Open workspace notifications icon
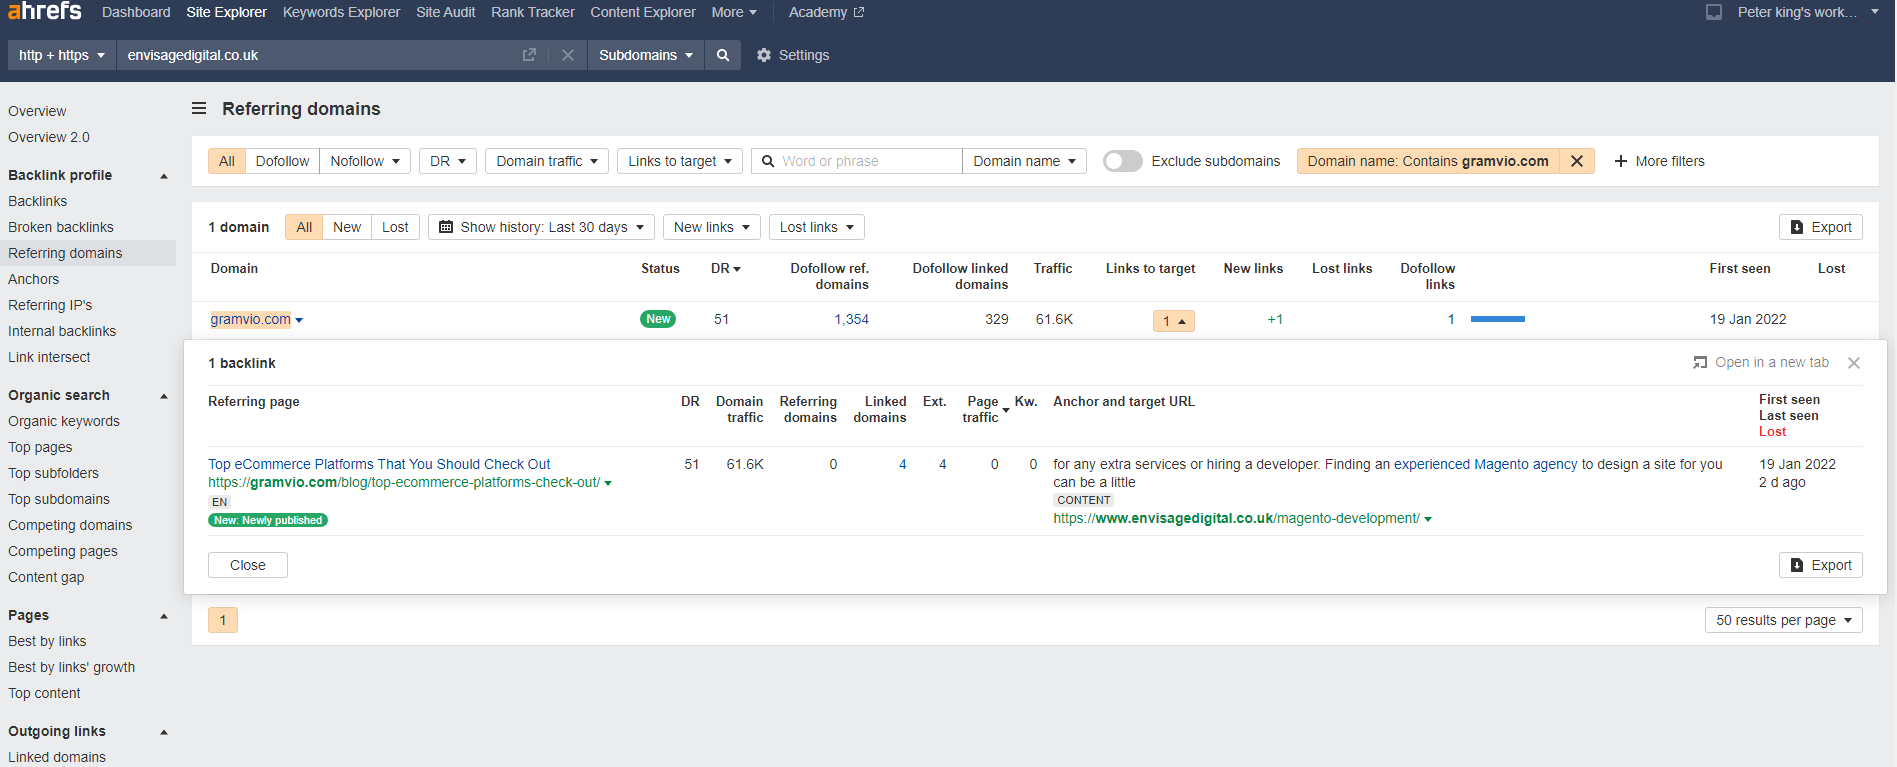The image size is (1897, 767). coord(1714,12)
